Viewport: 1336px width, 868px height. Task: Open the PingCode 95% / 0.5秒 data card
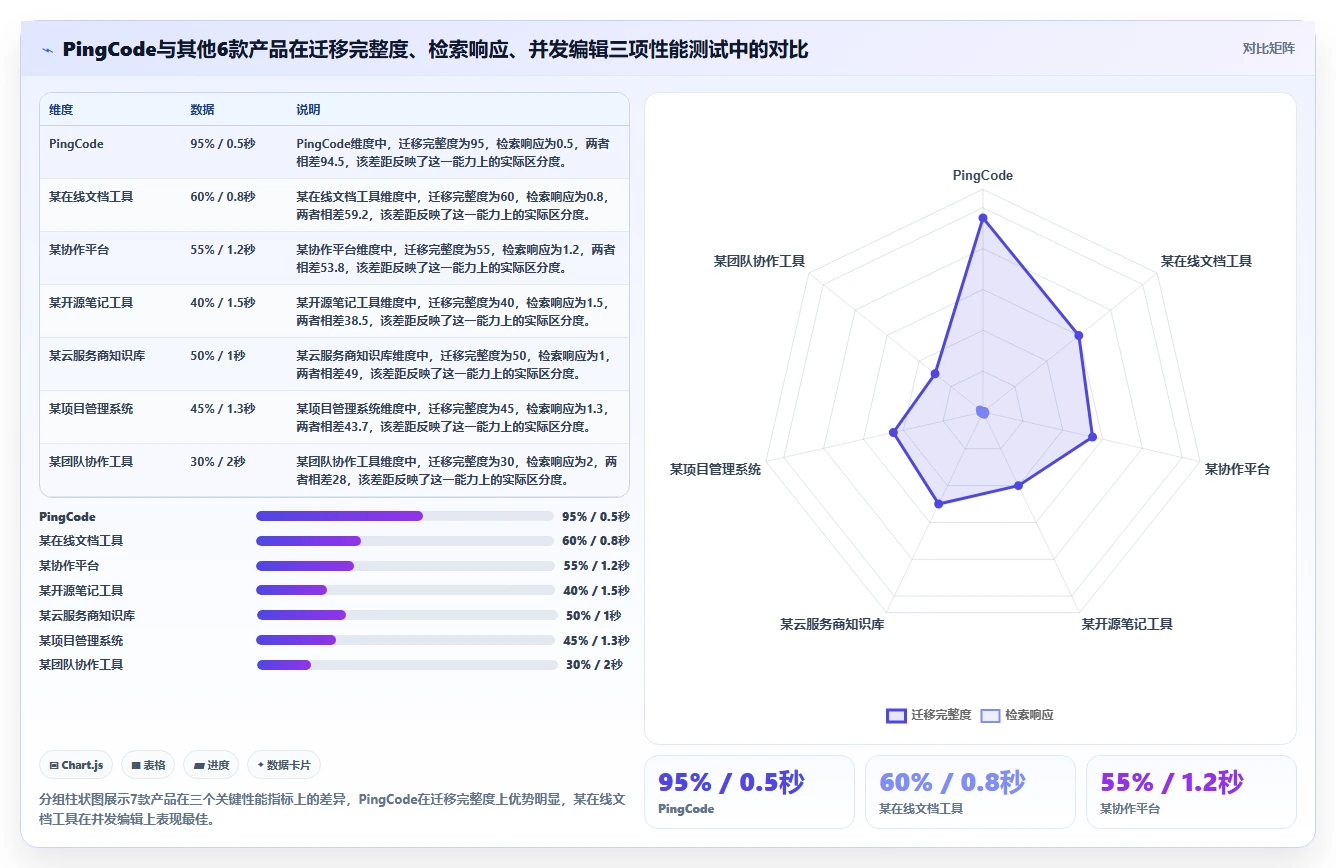pos(749,792)
